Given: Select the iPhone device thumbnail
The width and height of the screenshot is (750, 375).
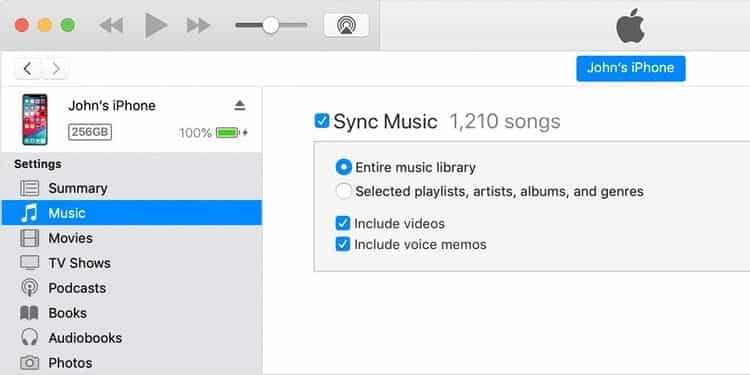Looking at the screenshot, I should click(35, 119).
